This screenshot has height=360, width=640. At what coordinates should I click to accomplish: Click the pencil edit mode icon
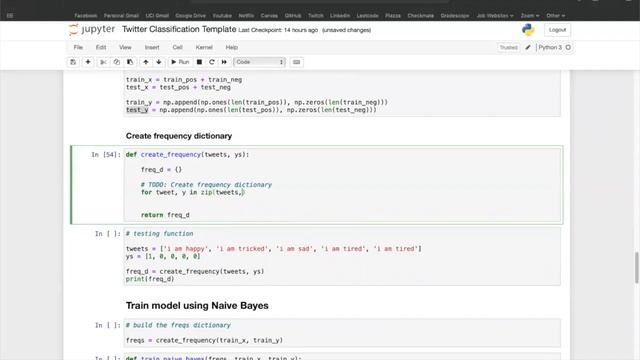pyautogui.click(x=528, y=47)
